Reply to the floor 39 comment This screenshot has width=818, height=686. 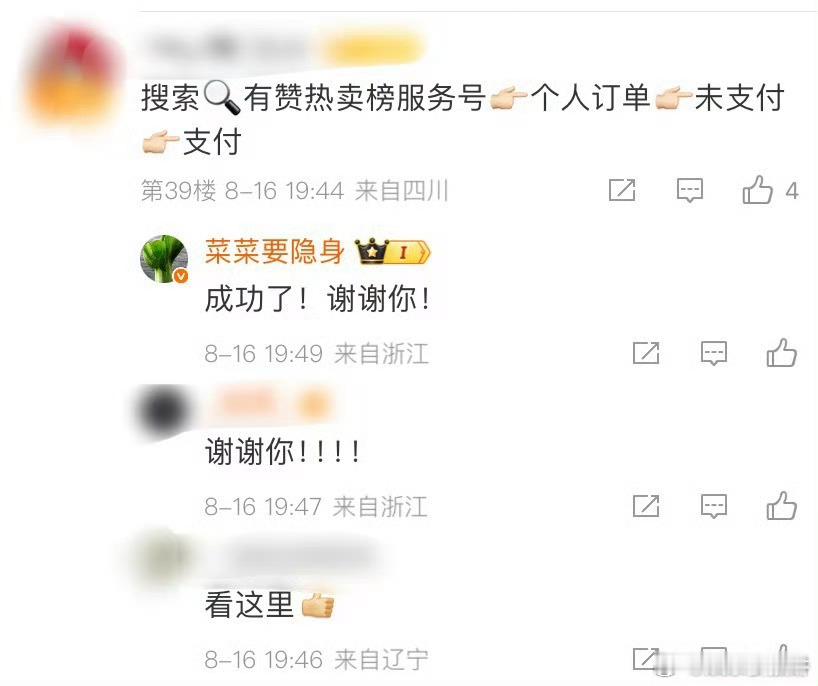coord(689,190)
